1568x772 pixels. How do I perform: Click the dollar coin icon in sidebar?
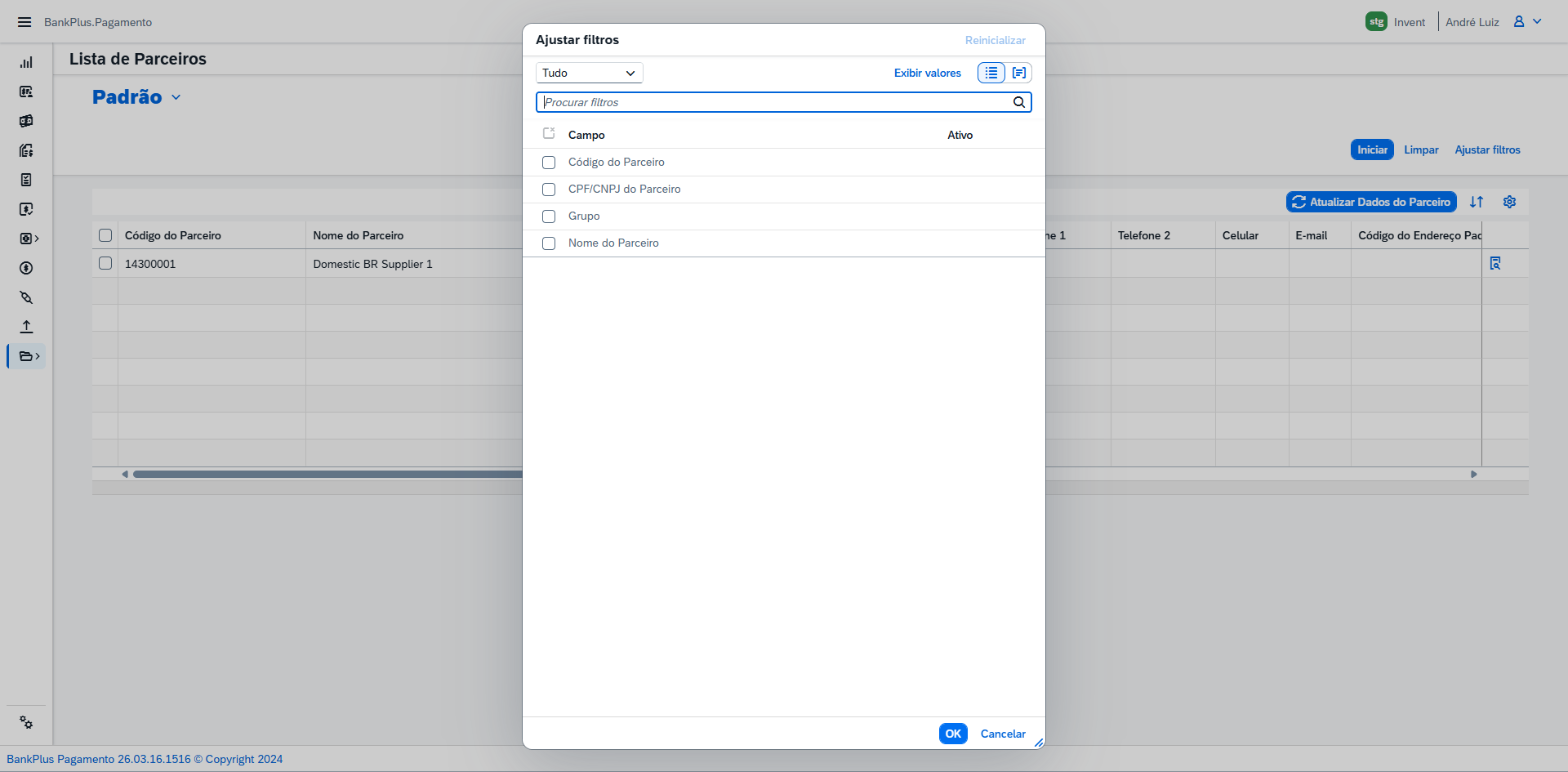26,268
